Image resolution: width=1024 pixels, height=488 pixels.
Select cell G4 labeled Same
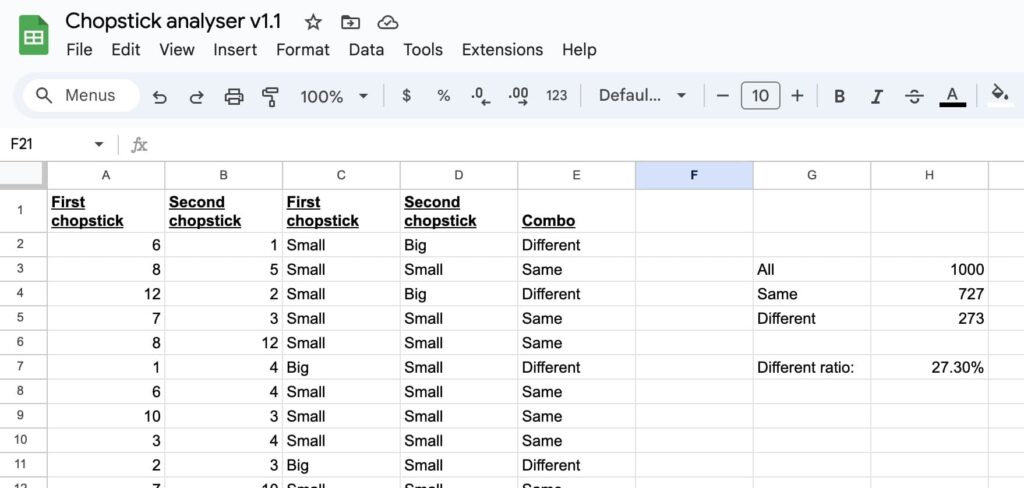pyautogui.click(x=811, y=293)
